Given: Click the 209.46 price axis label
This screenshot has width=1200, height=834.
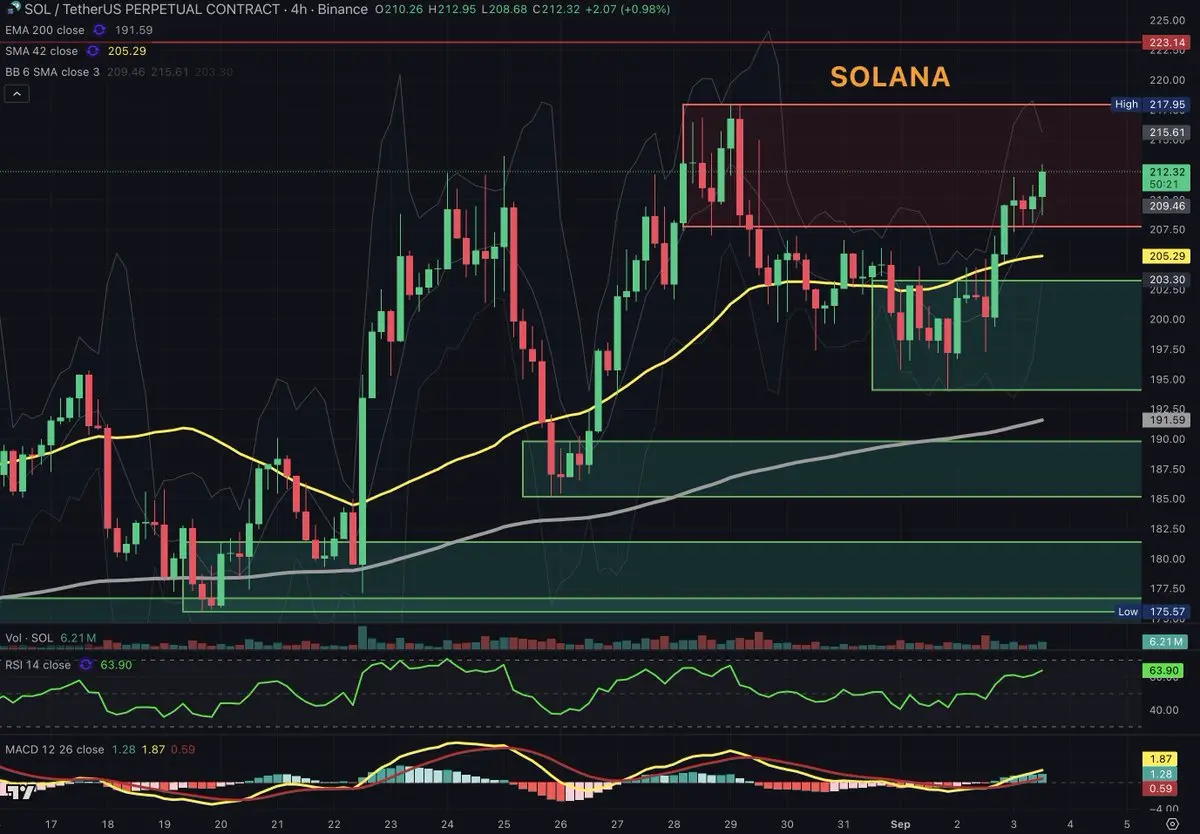Looking at the screenshot, I should tap(1165, 204).
